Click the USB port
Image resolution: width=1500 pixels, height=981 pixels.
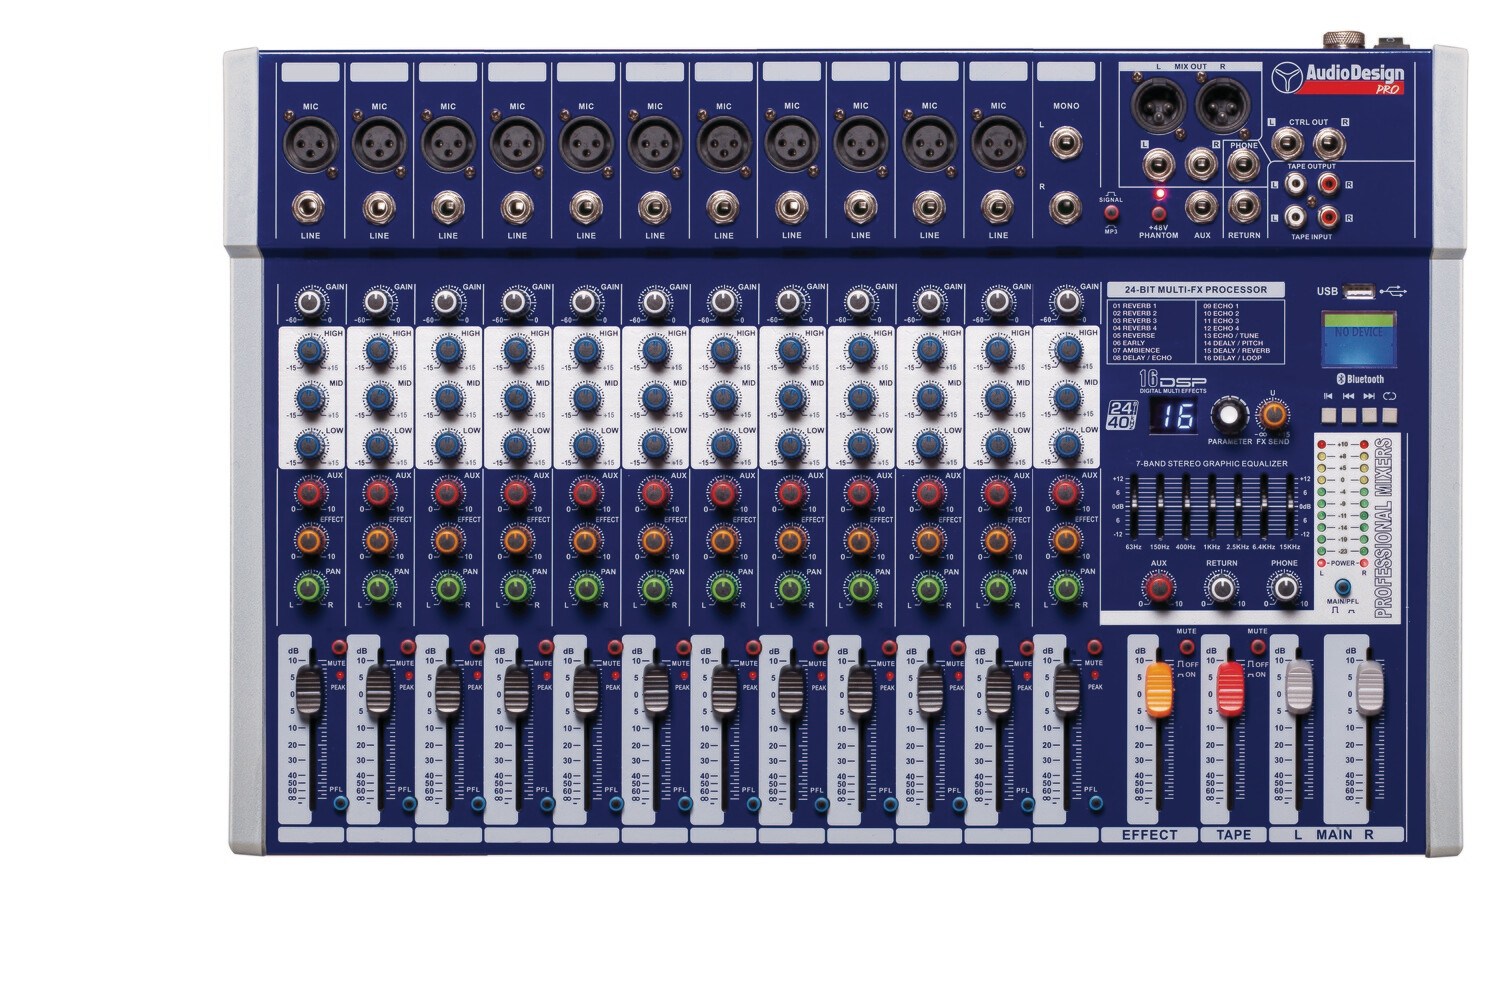click(1358, 291)
